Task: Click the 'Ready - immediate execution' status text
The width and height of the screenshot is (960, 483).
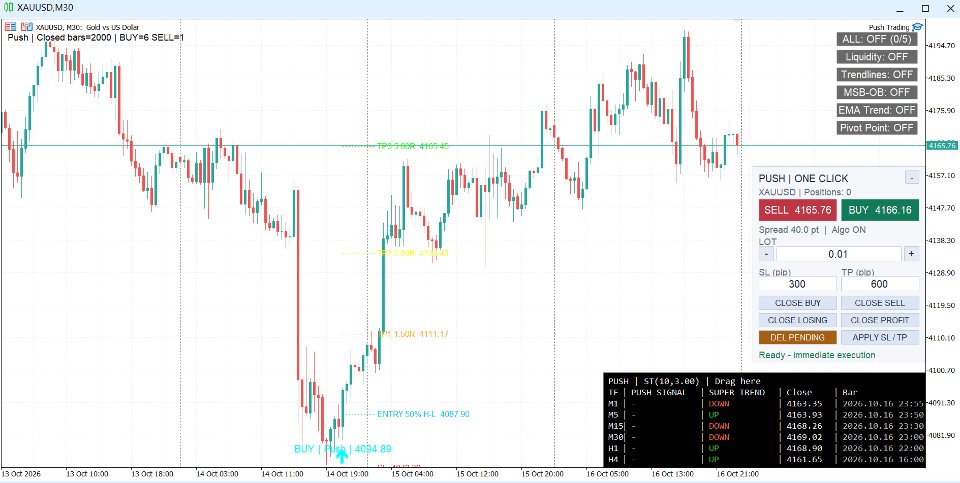Action: [x=817, y=355]
